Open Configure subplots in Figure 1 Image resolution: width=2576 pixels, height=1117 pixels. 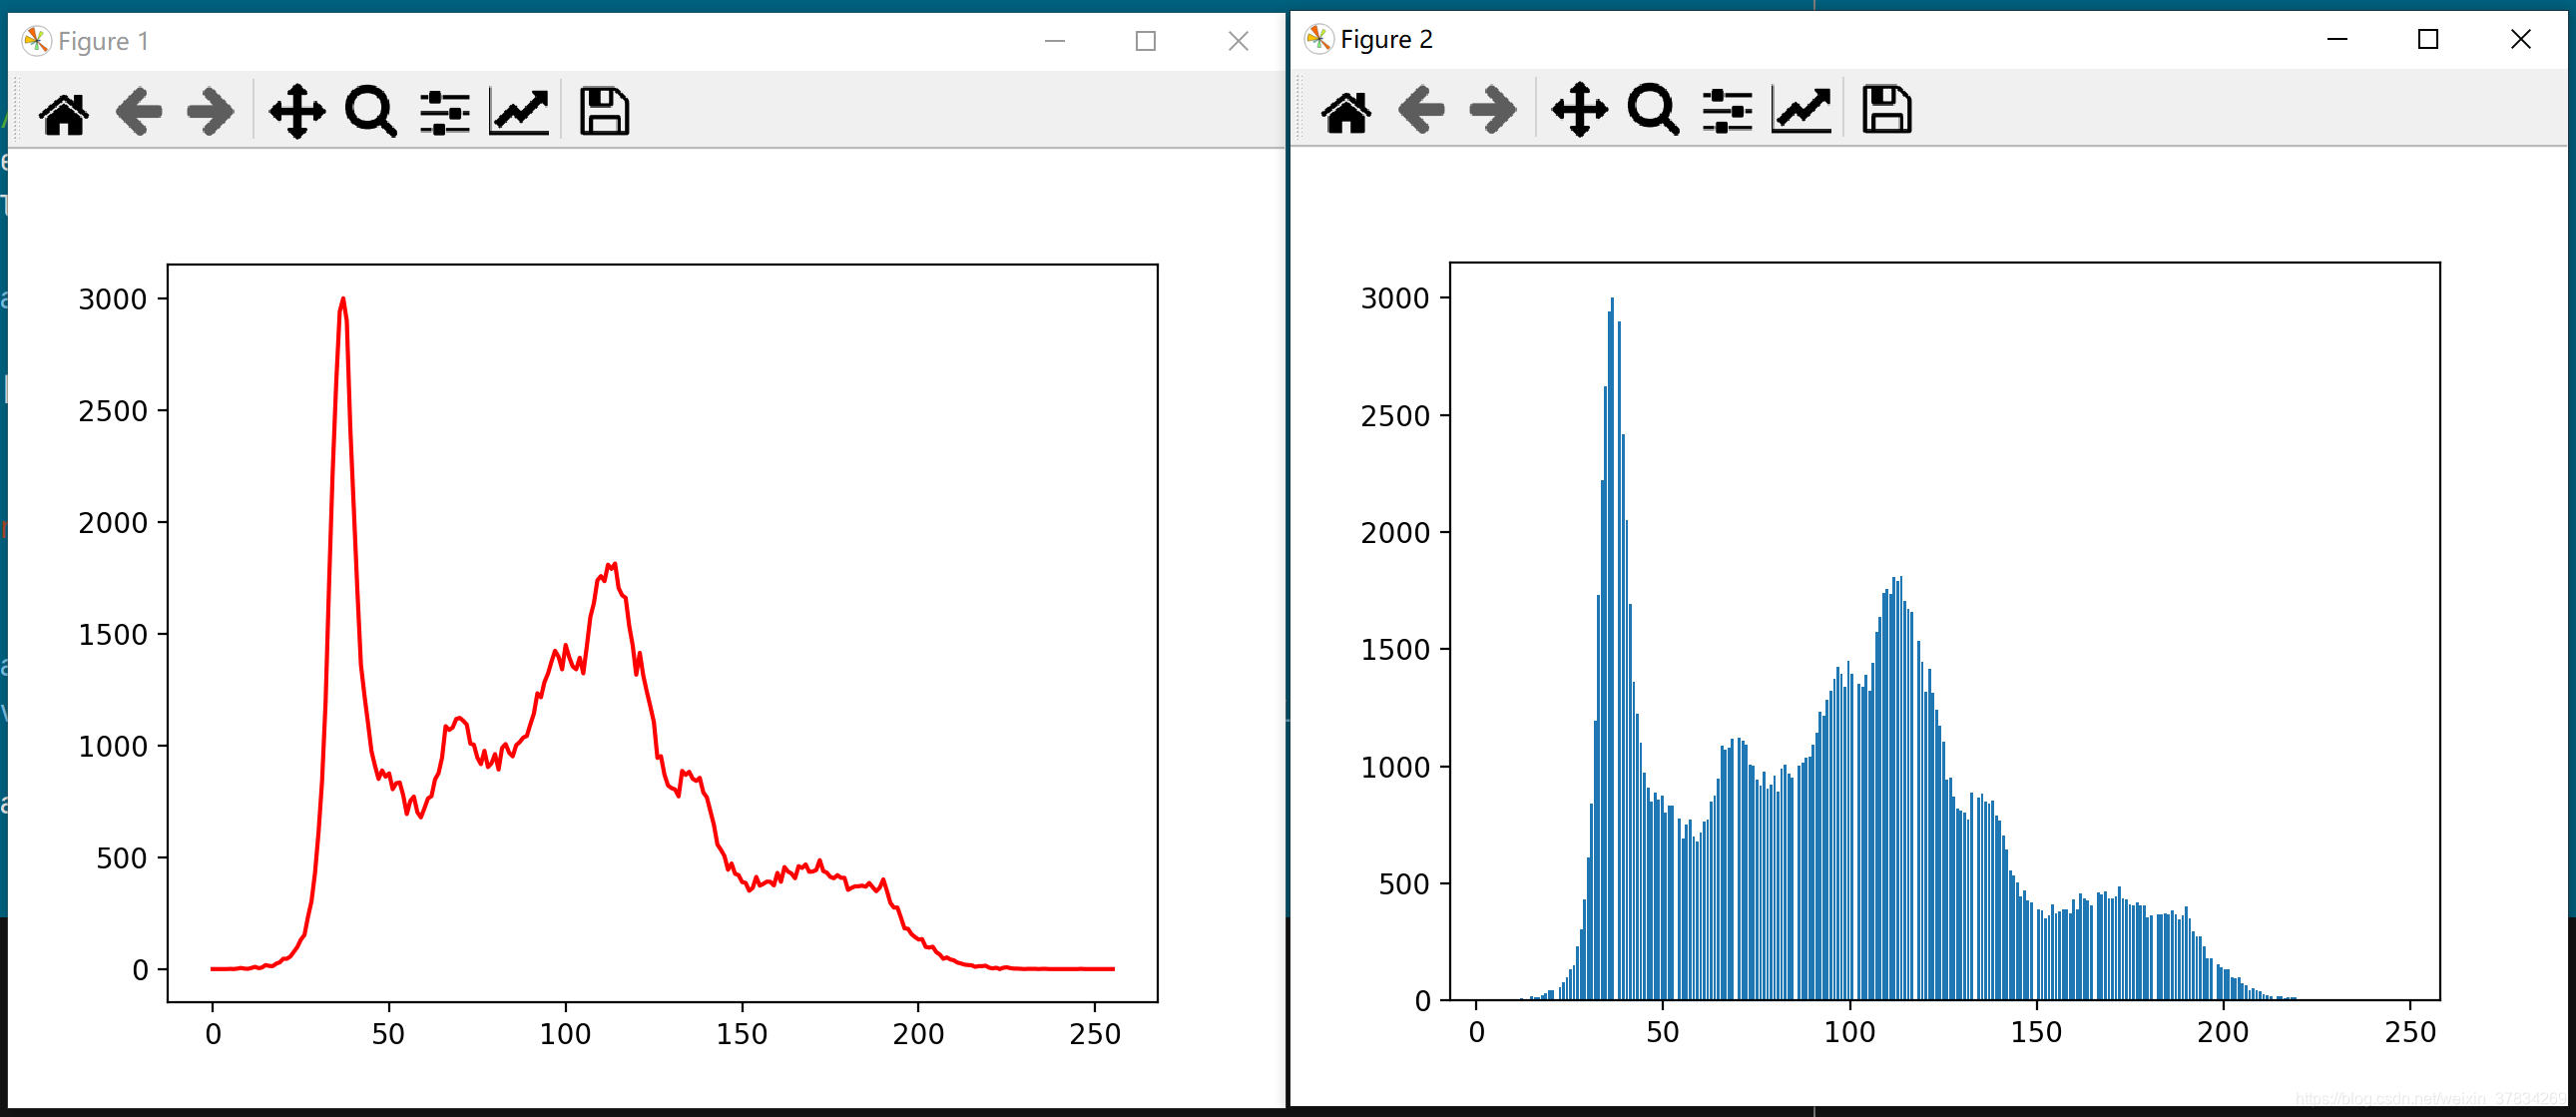[445, 111]
